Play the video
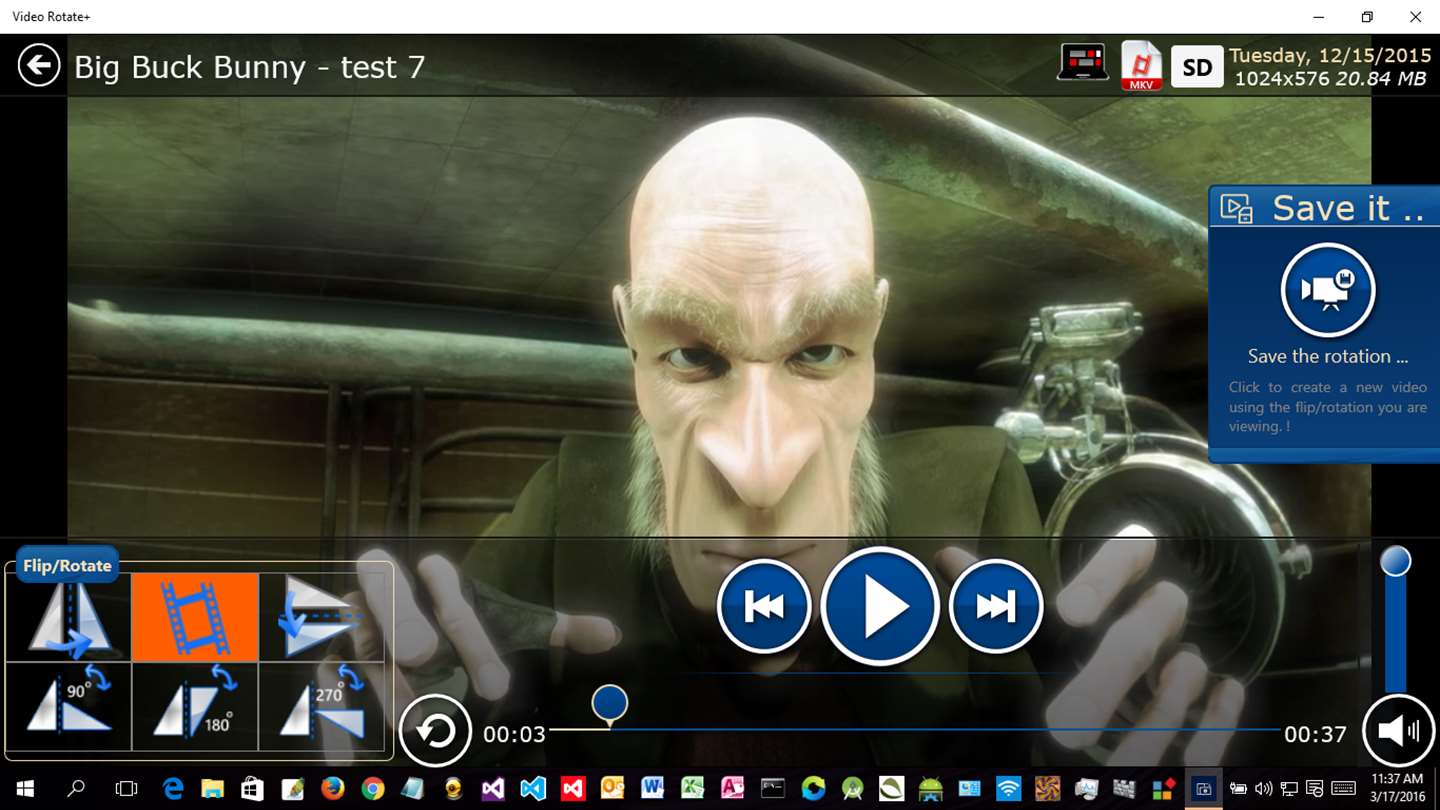Screen dimensions: 1440x810 [x=880, y=606]
